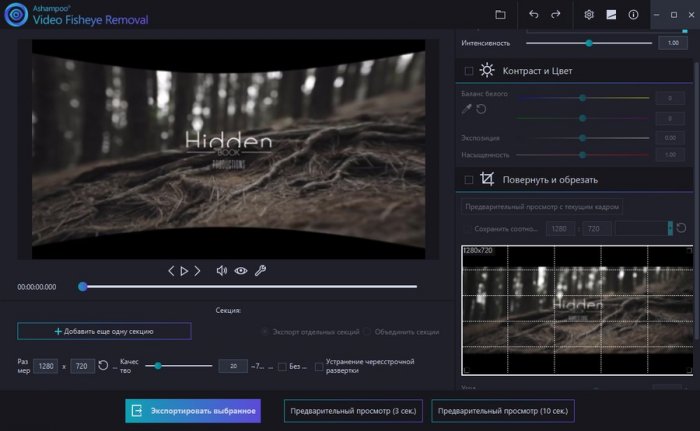The image size is (700, 431).
Task: Click Добавить еще одну секцию button
Action: coord(104,330)
